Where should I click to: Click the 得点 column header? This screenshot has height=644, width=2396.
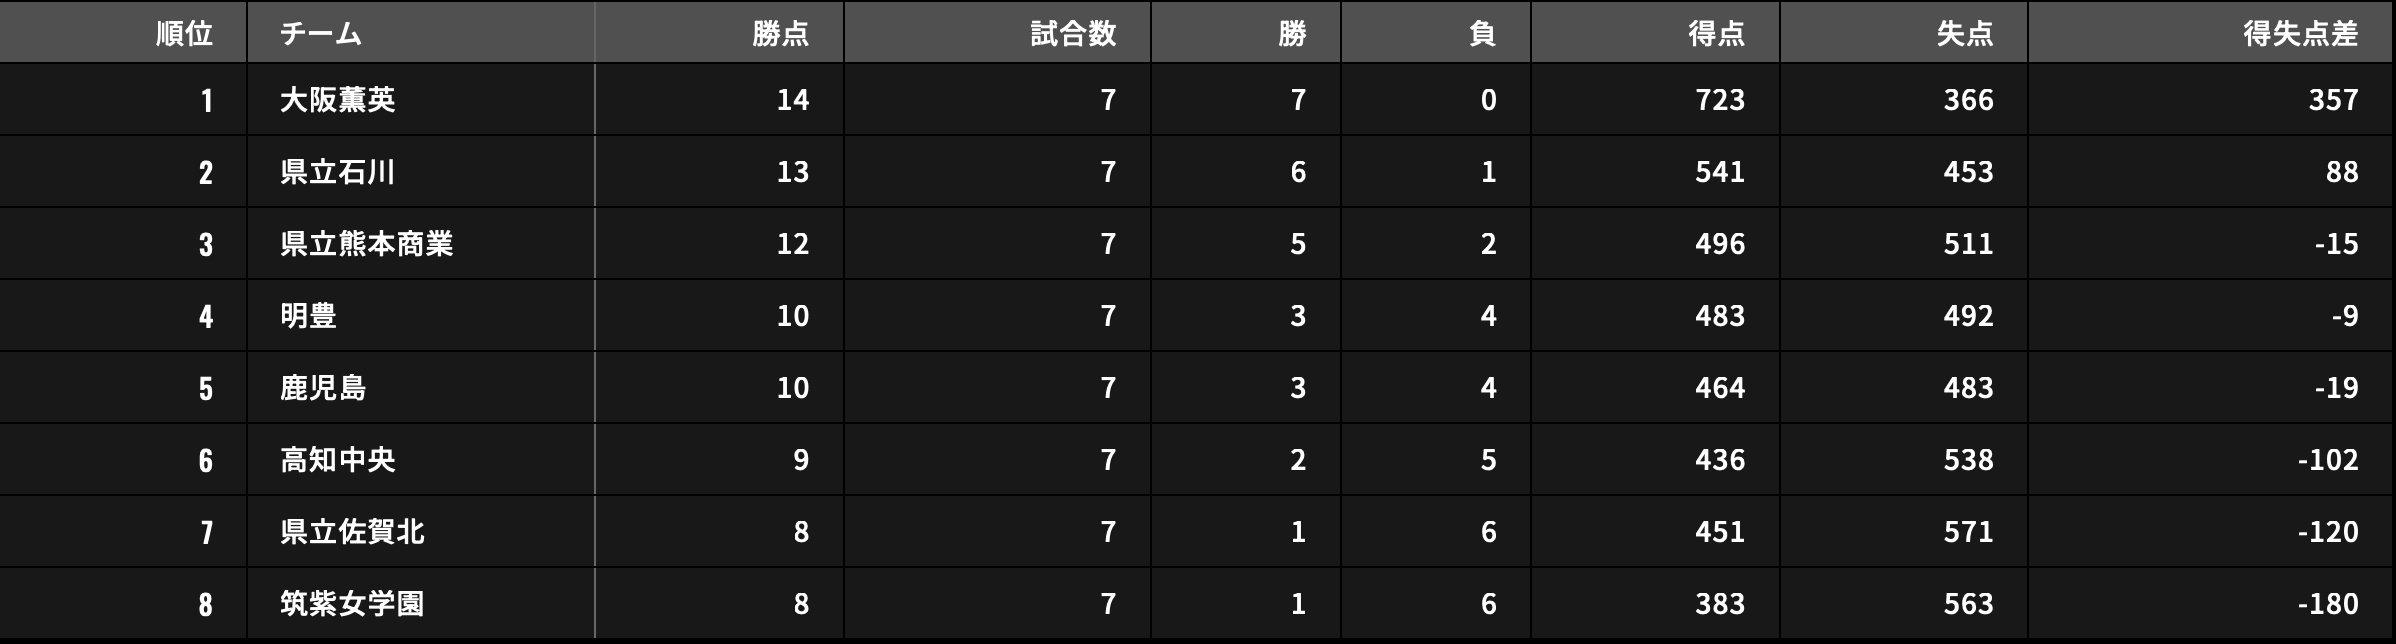point(1716,34)
